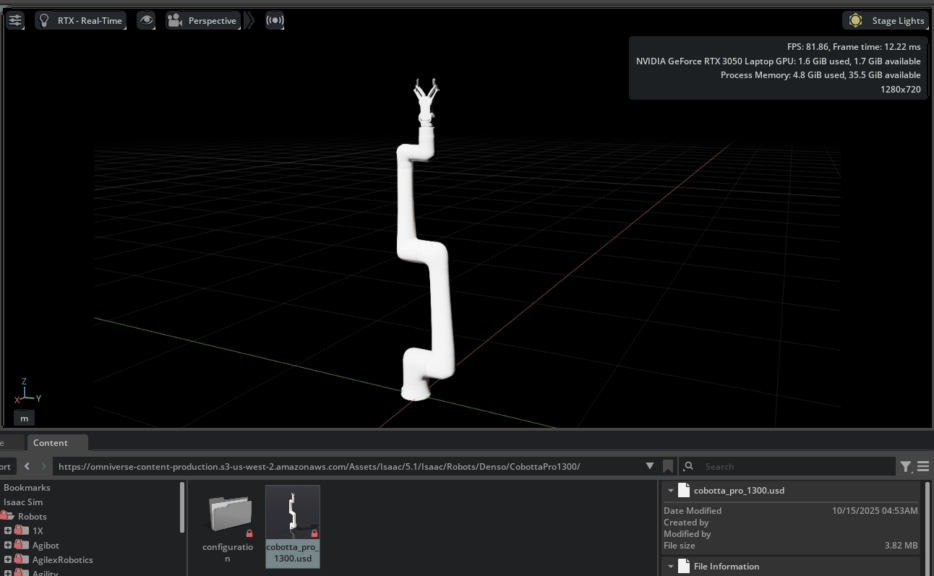934x576 pixels.
Task: Open the content filter funnel icon
Action: point(905,466)
